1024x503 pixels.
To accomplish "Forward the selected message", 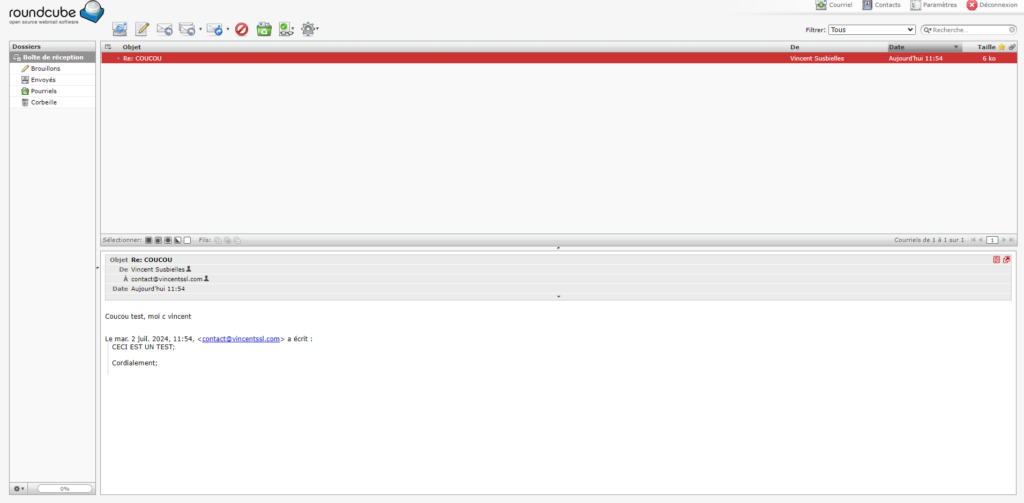I will pyautogui.click(x=214, y=29).
